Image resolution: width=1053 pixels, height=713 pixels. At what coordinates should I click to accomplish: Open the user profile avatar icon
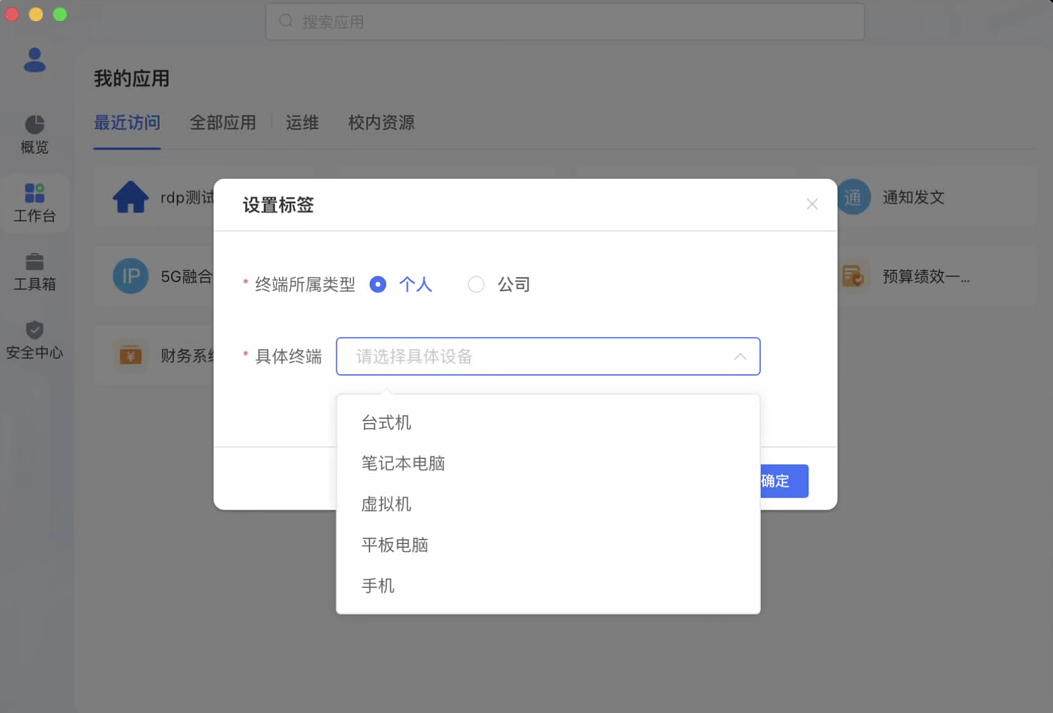pos(35,60)
